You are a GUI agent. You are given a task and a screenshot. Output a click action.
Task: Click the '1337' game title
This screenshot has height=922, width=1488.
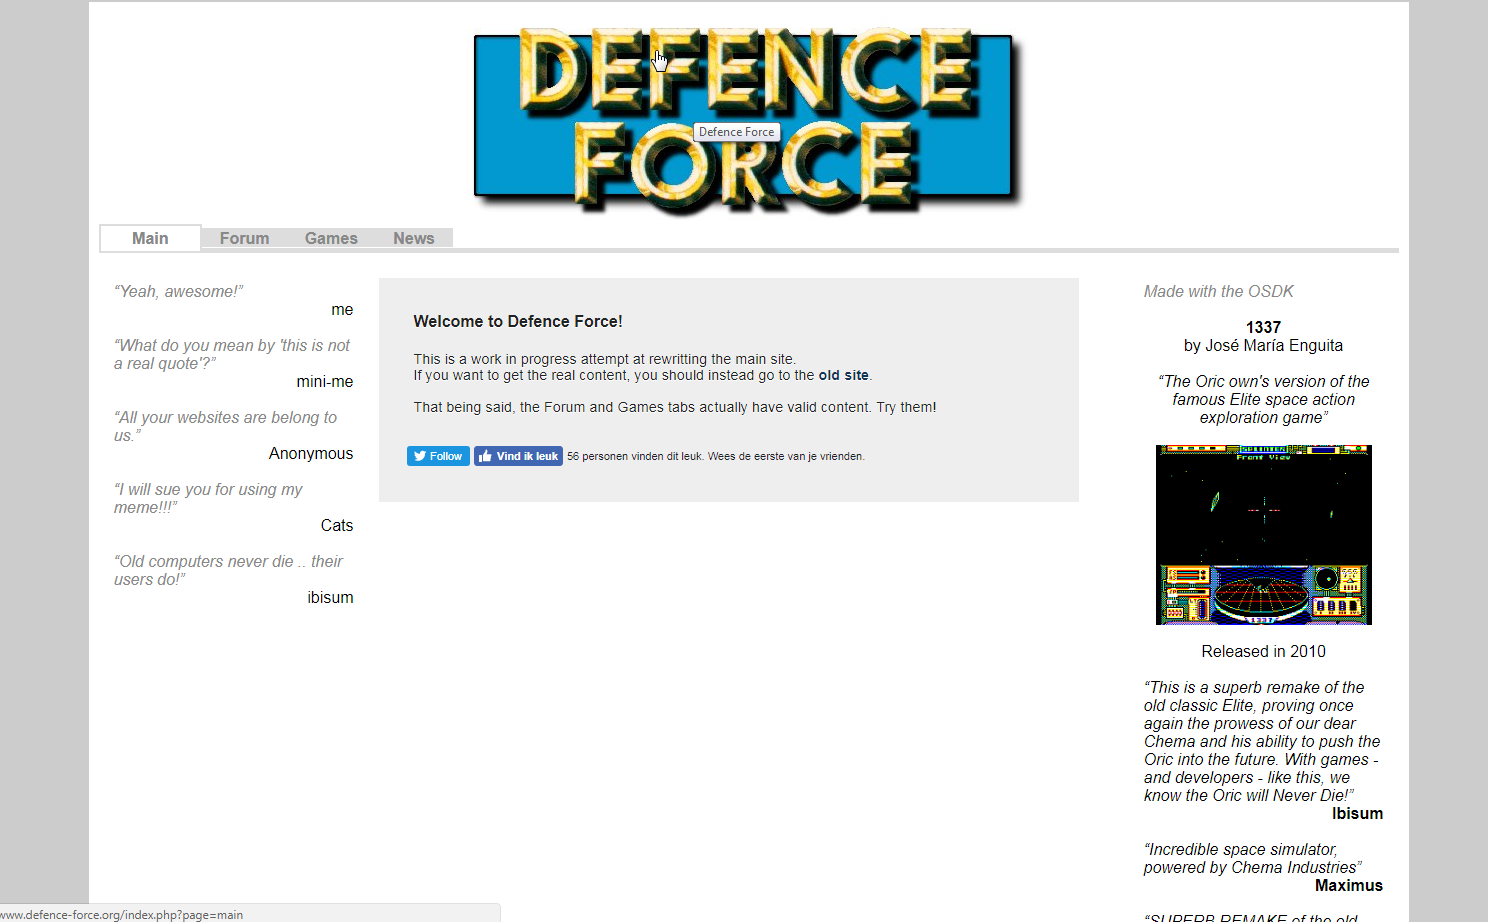point(1263,327)
